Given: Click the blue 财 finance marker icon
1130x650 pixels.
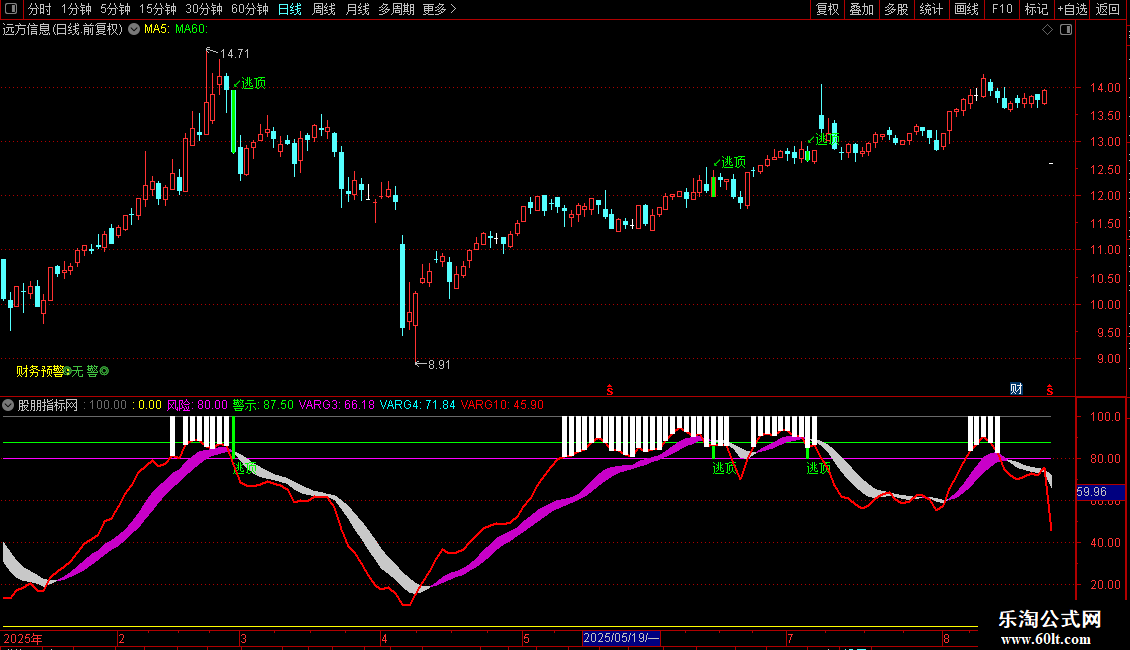Looking at the screenshot, I should tap(1016, 389).
